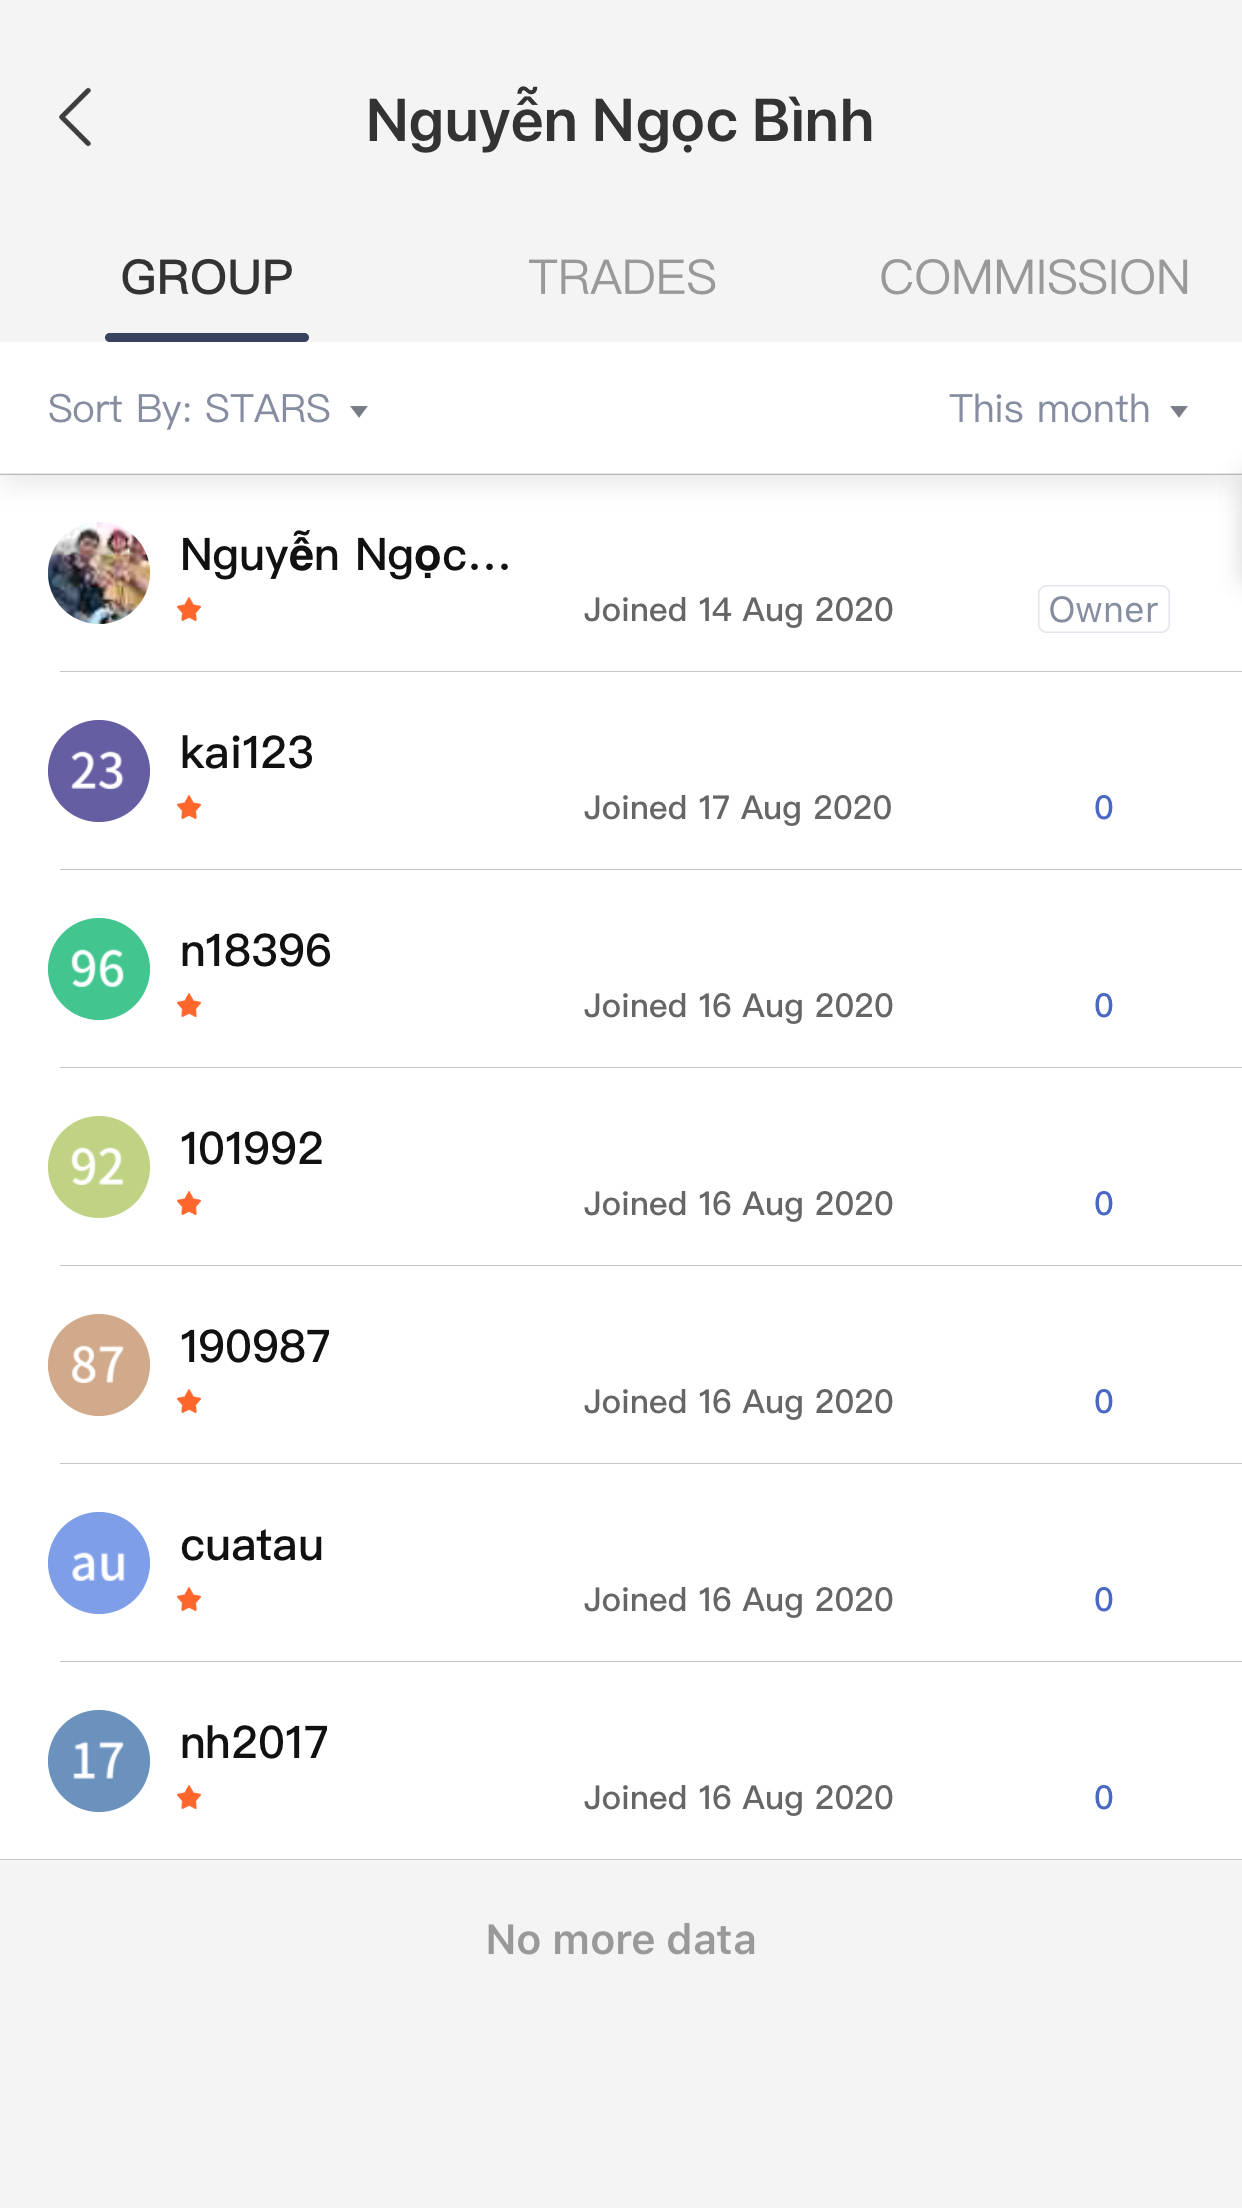Viewport: 1242px width, 2208px height.
Task: Select the nh2017 username
Action: (x=254, y=1742)
